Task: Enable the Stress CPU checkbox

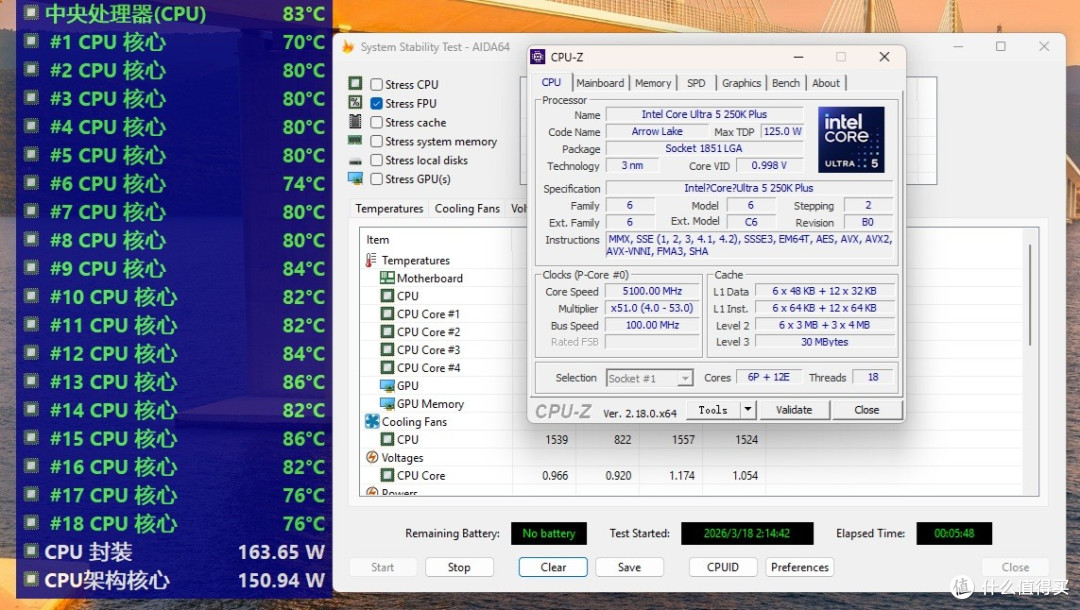Action: 376,84
